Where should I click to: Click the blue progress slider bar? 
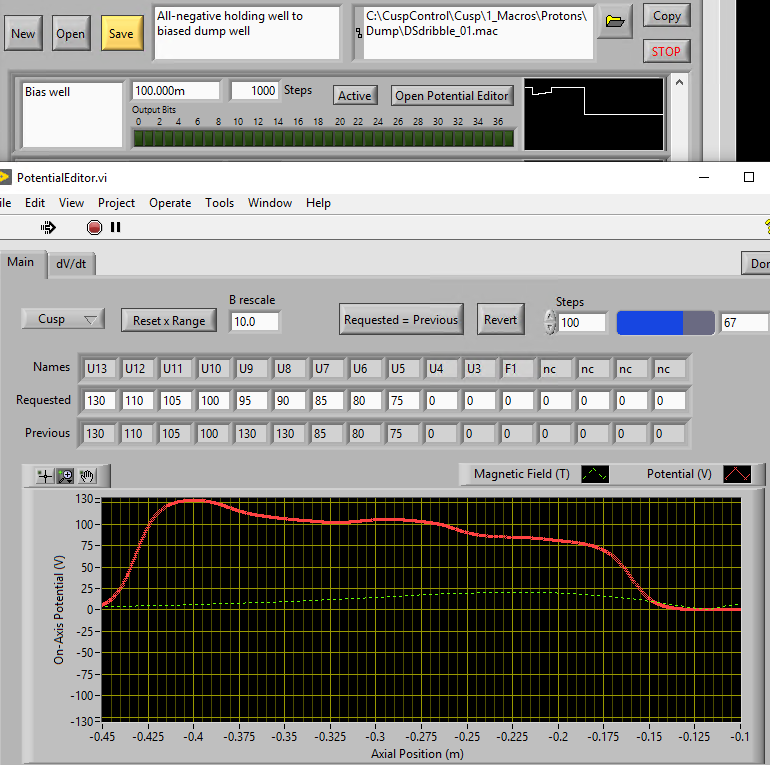point(665,322)
